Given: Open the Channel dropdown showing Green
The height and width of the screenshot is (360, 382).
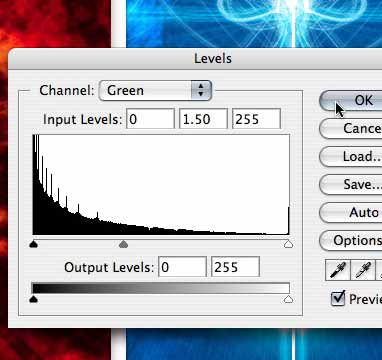Looking at the screenshot, I should (x=155, y=90).
